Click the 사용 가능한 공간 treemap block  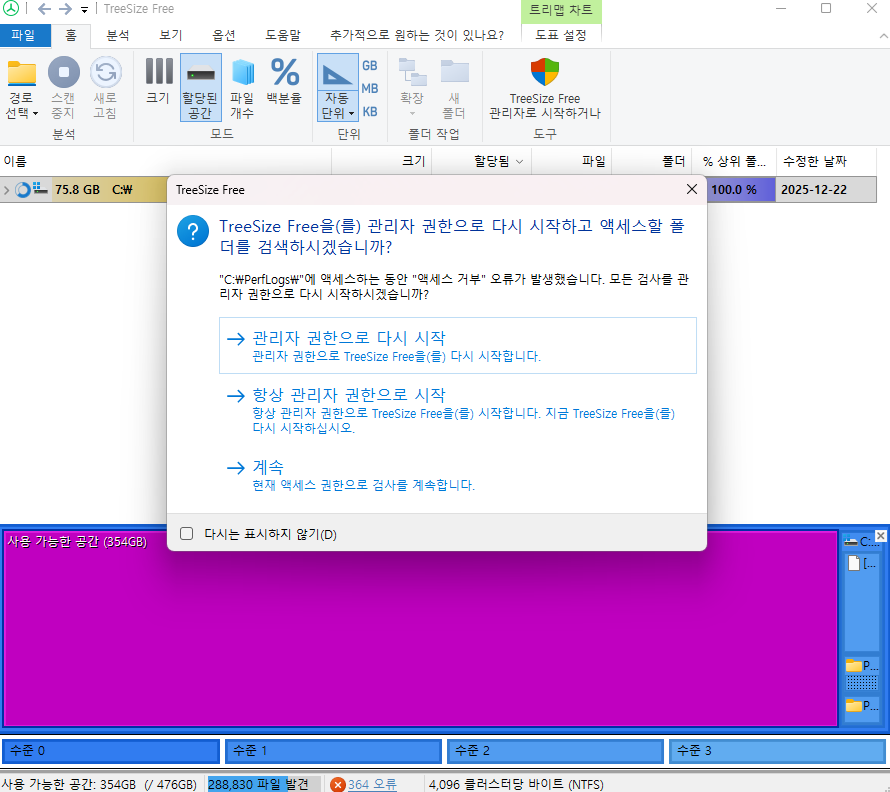point(420,628)
